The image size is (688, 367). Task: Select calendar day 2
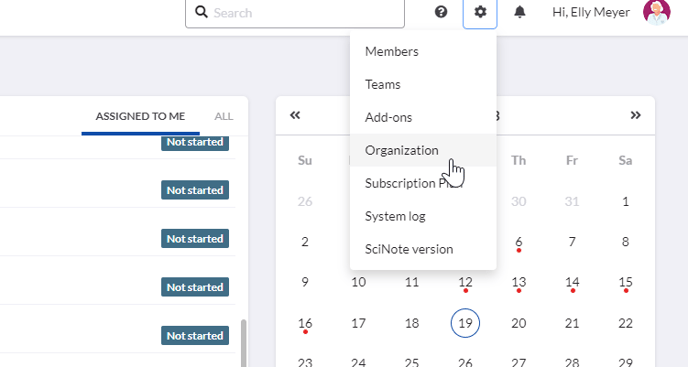coord(305,241)
